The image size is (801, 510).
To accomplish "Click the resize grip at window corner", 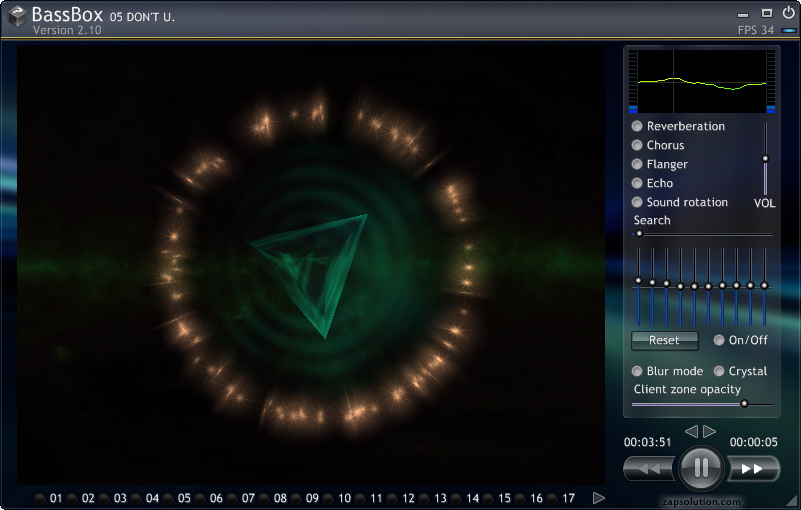I will tap(792, 501).
